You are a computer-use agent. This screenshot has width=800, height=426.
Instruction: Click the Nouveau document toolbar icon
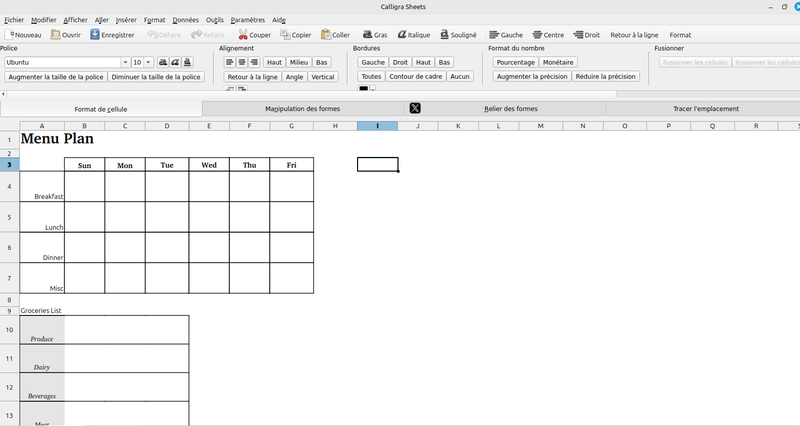[10, 35]
